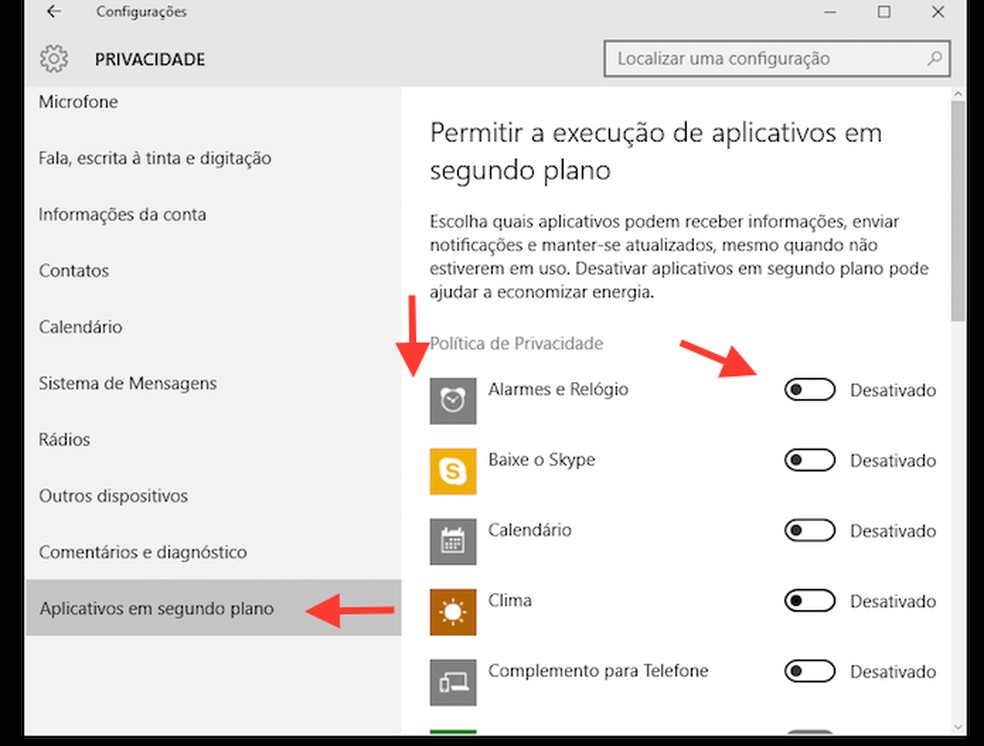Toggle the Calendário background switch

(x=809, y=530)
